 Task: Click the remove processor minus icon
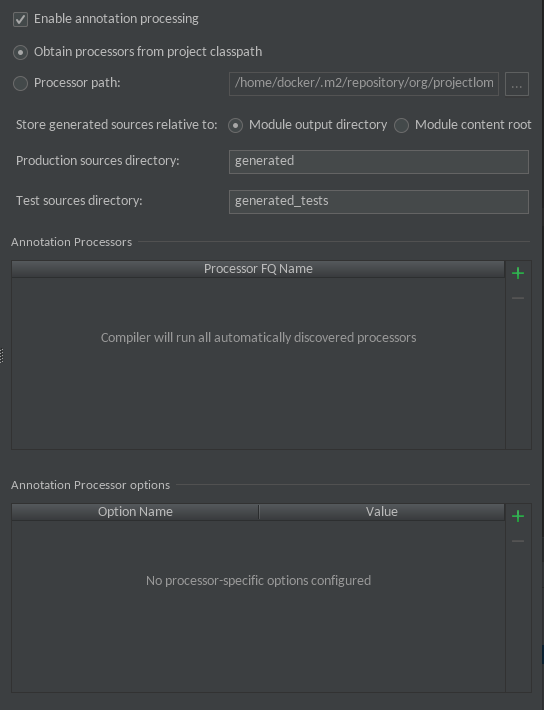[x=518, y=298]
